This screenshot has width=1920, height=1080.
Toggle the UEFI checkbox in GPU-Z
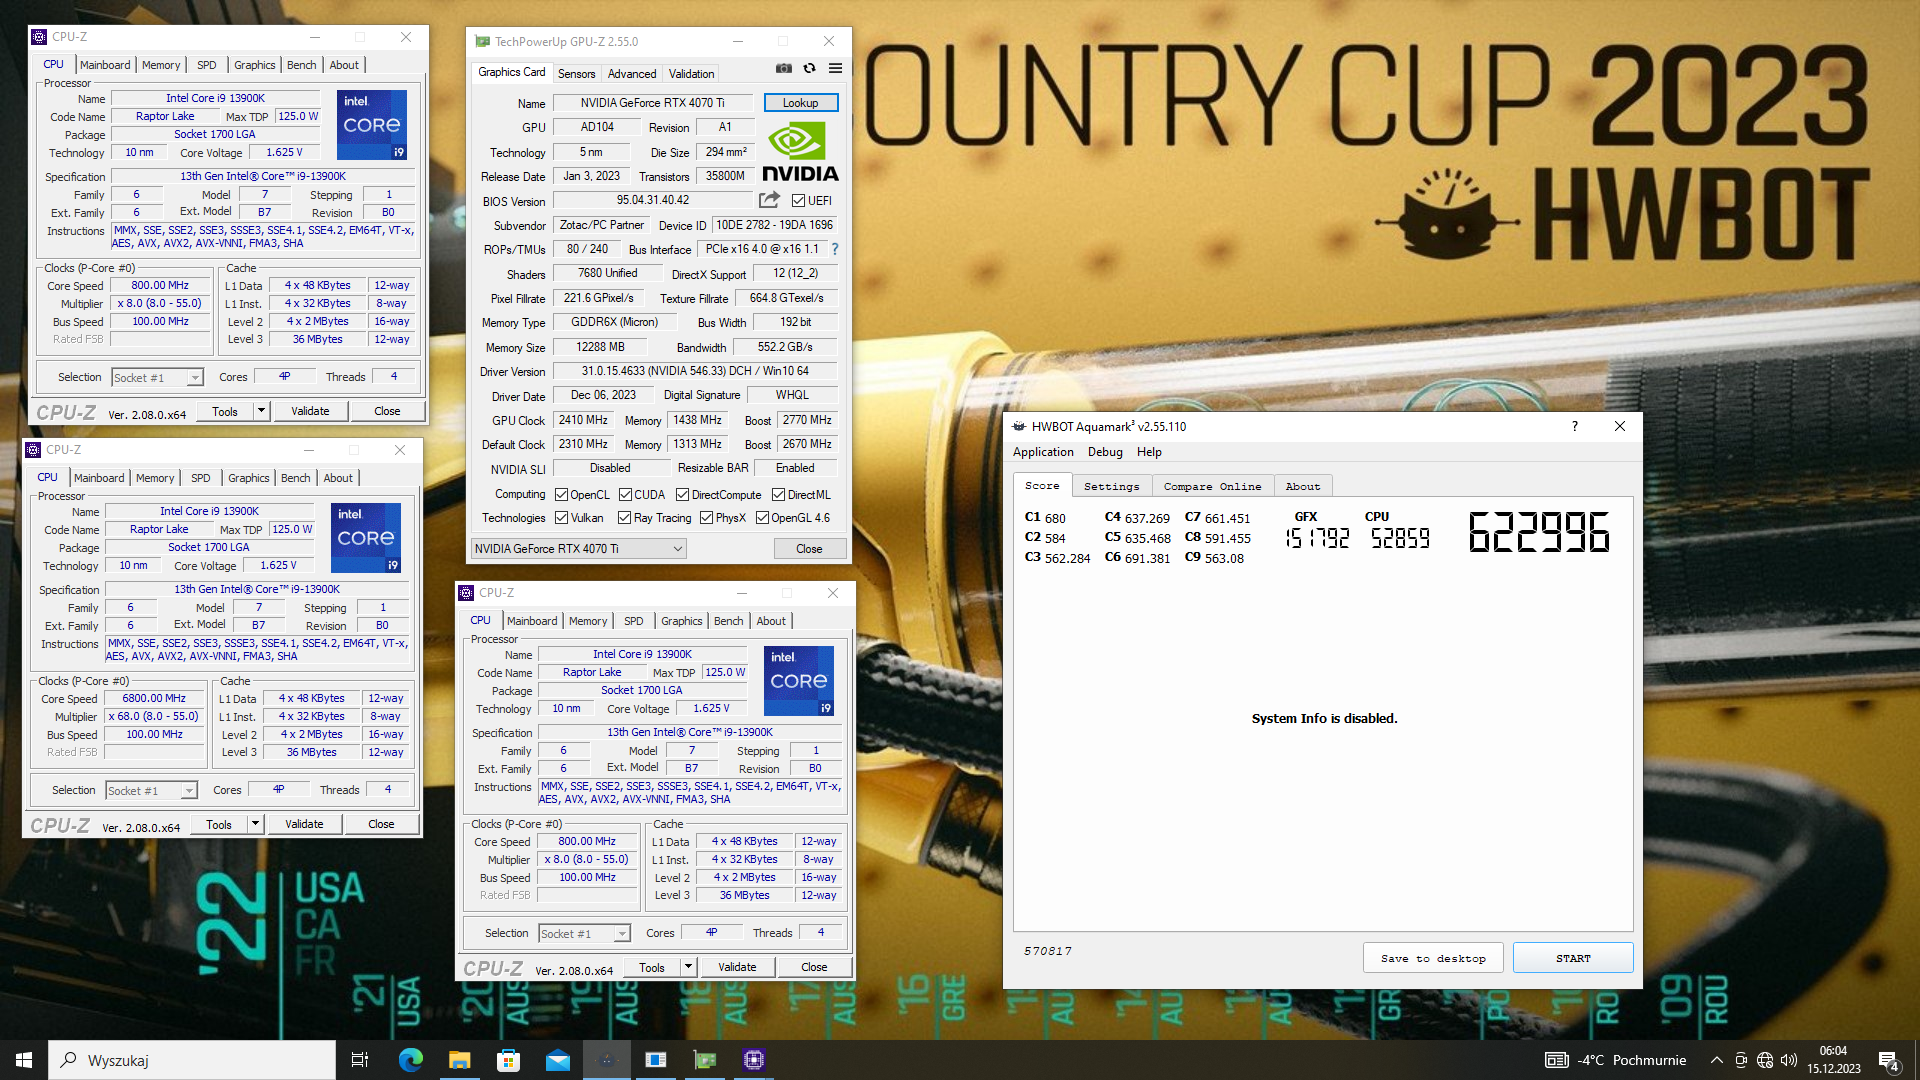[x=798, y=201]
